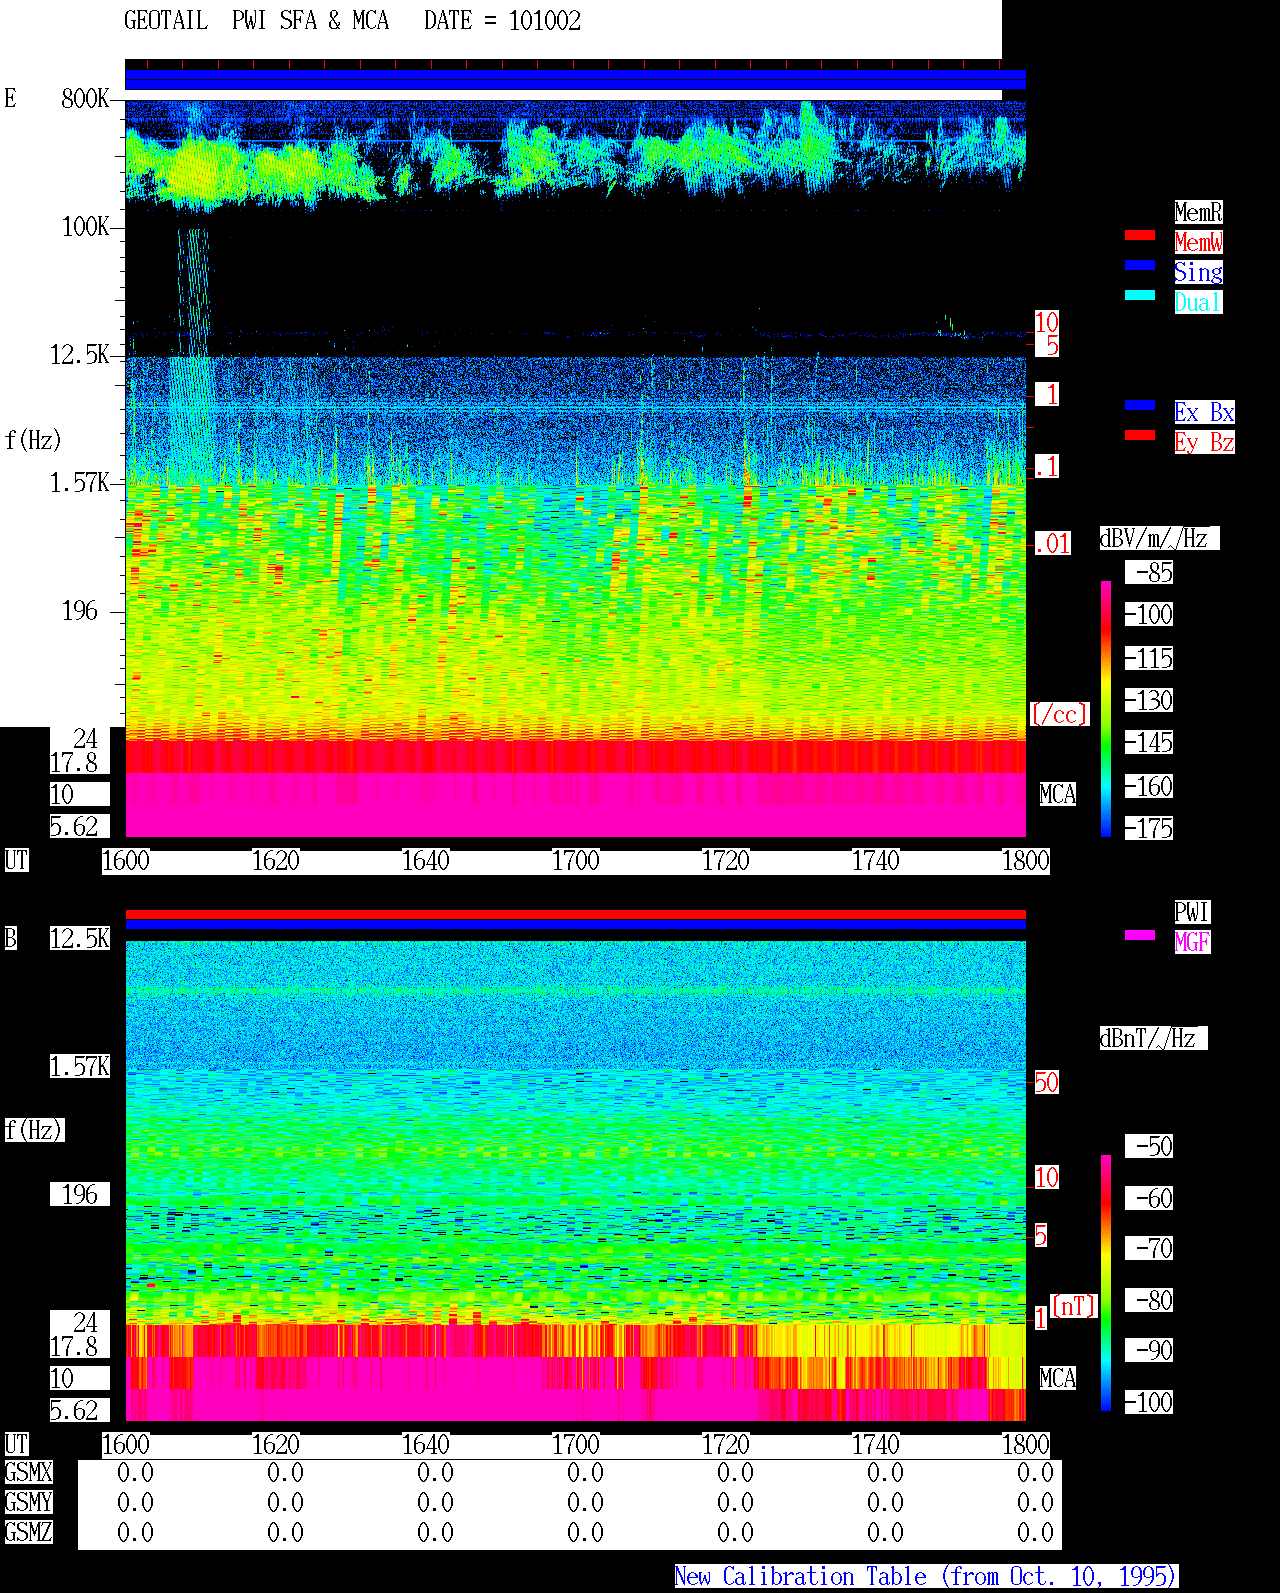
Task: Click the GSMX row label
Action: tap(28, 1473)
